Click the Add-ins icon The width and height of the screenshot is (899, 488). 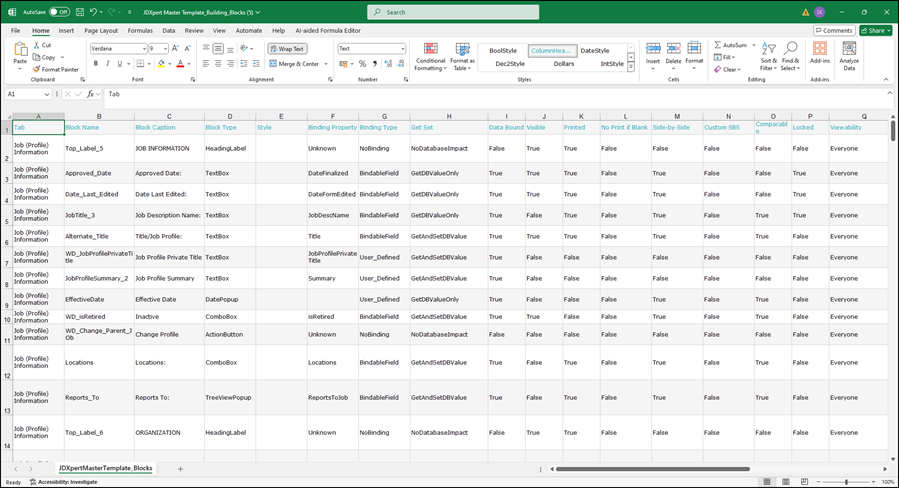tap(820, 49)
